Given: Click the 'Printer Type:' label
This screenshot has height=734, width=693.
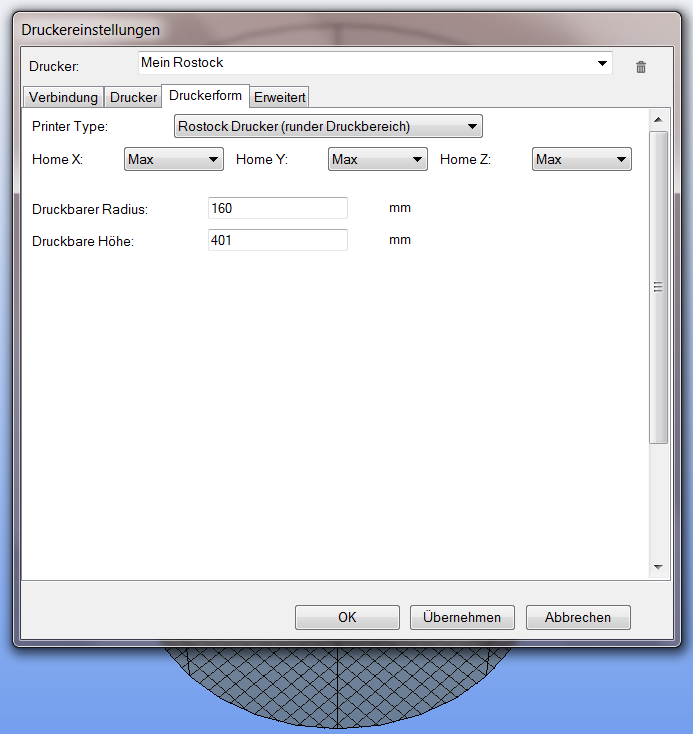Looking at the screenshot, I should [70, 126].
